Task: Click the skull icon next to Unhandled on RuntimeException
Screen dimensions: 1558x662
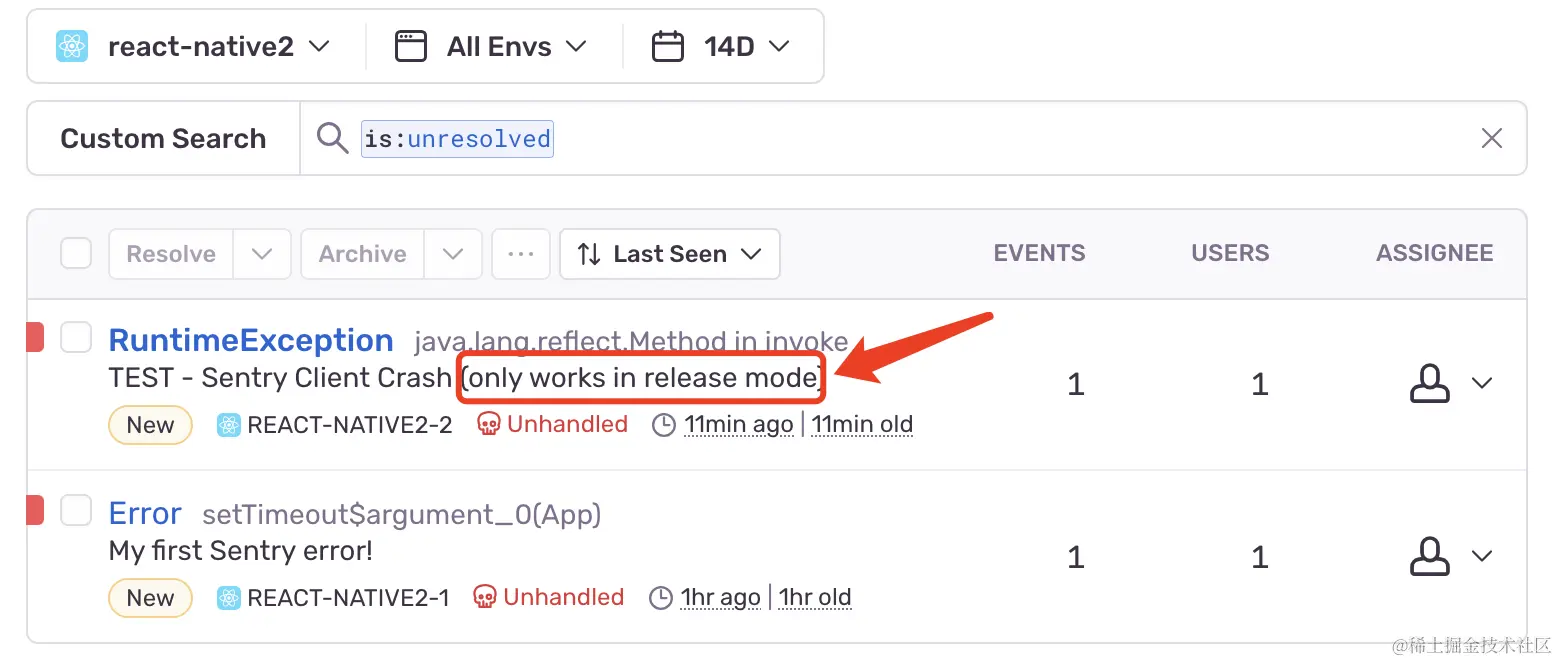Action: 489,424
